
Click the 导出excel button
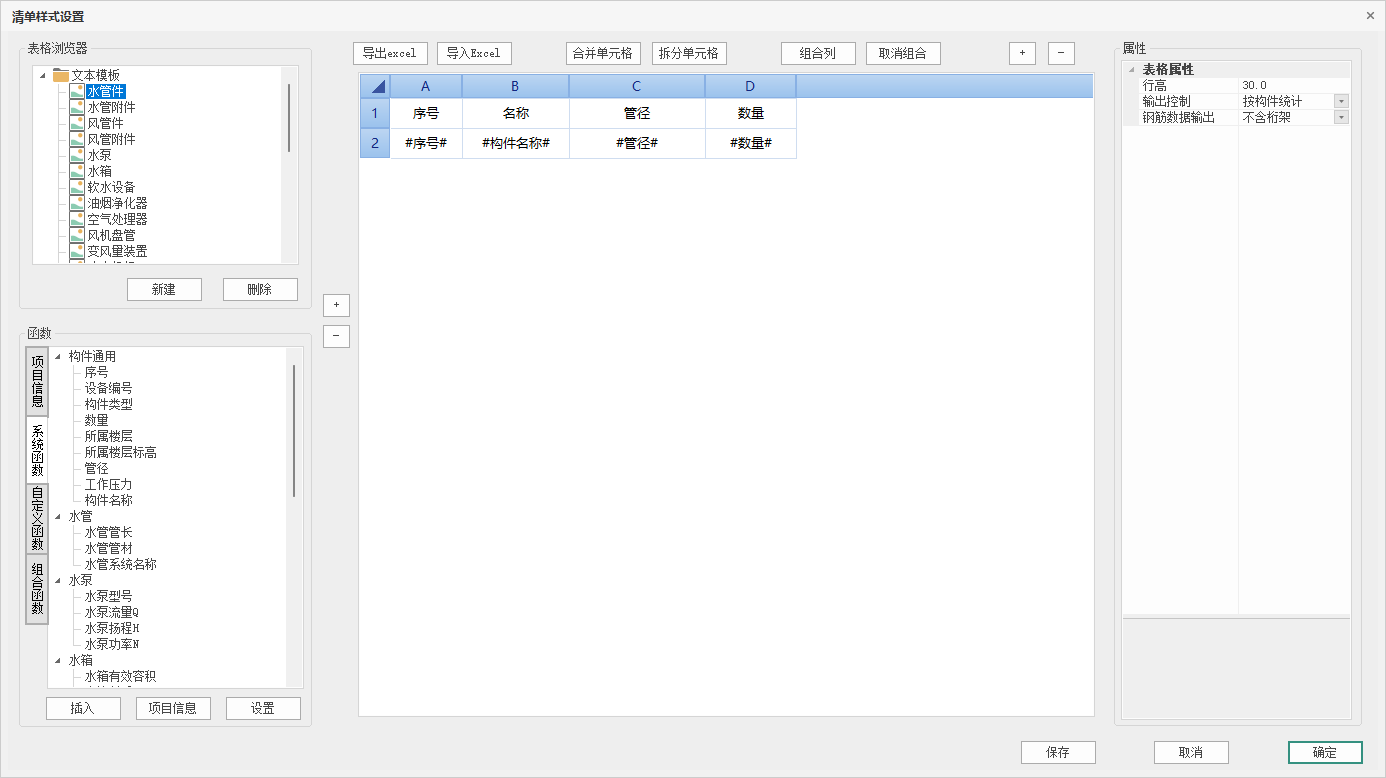[391, 53]
